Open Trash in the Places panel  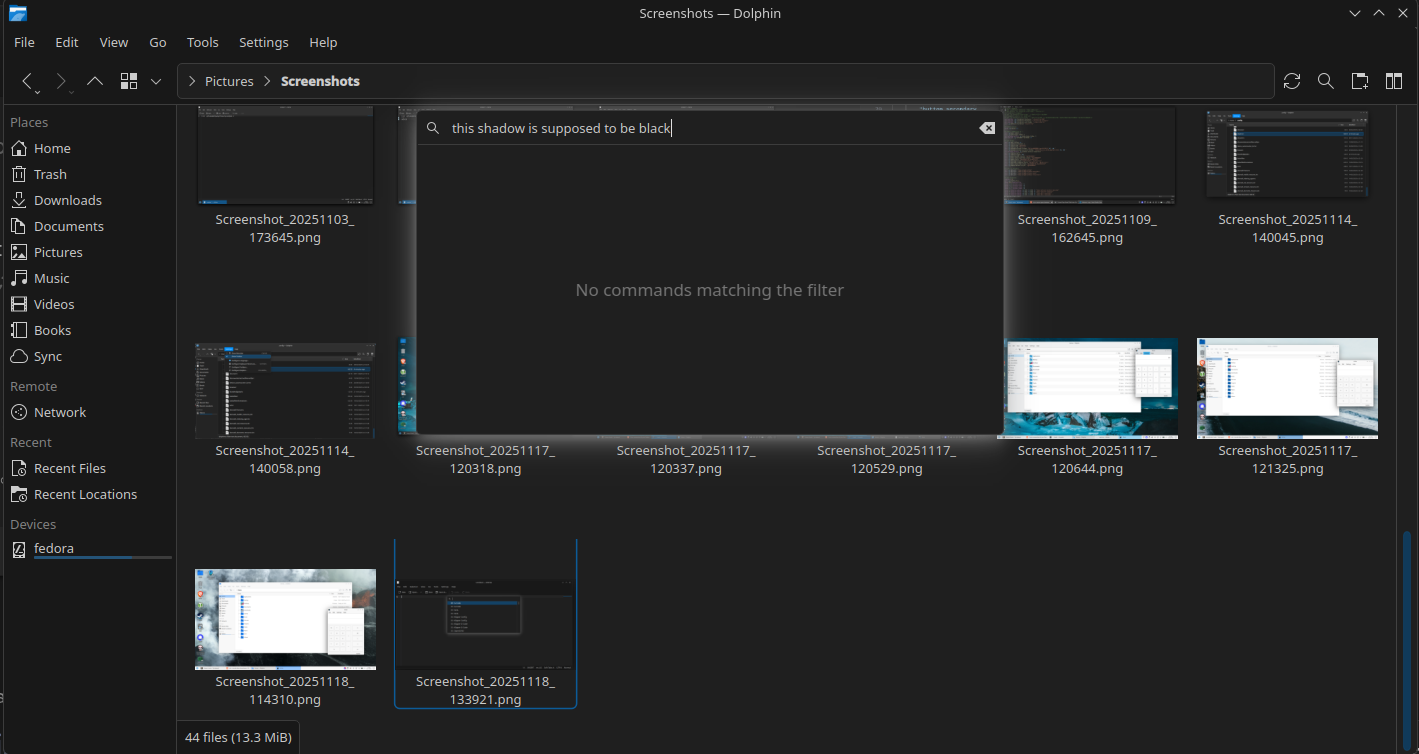pos(50,174)
